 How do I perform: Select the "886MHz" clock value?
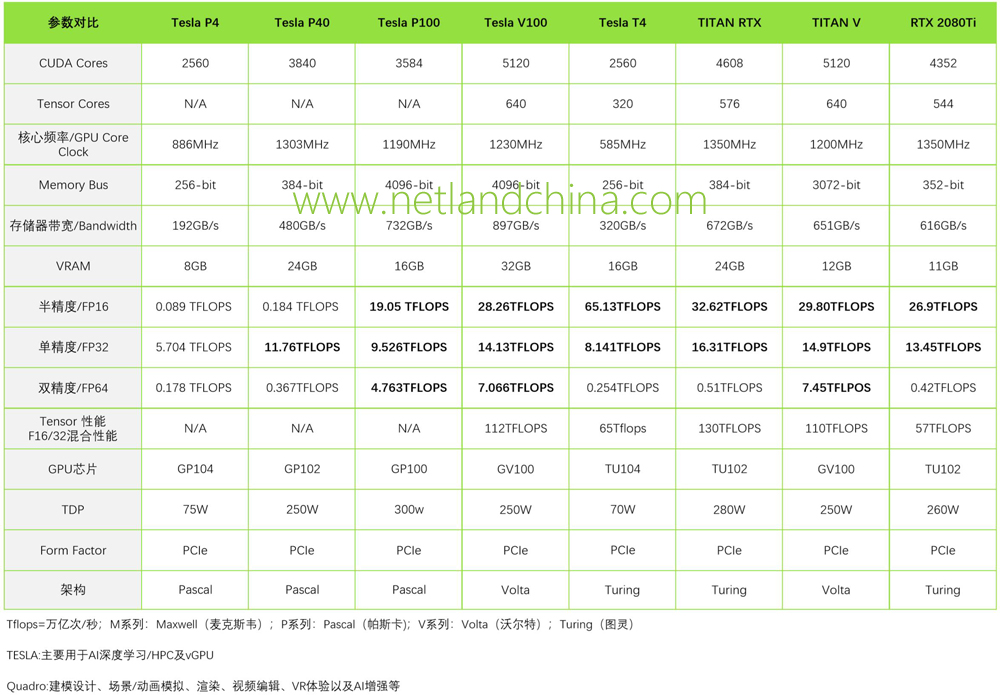tap(195, 145)
